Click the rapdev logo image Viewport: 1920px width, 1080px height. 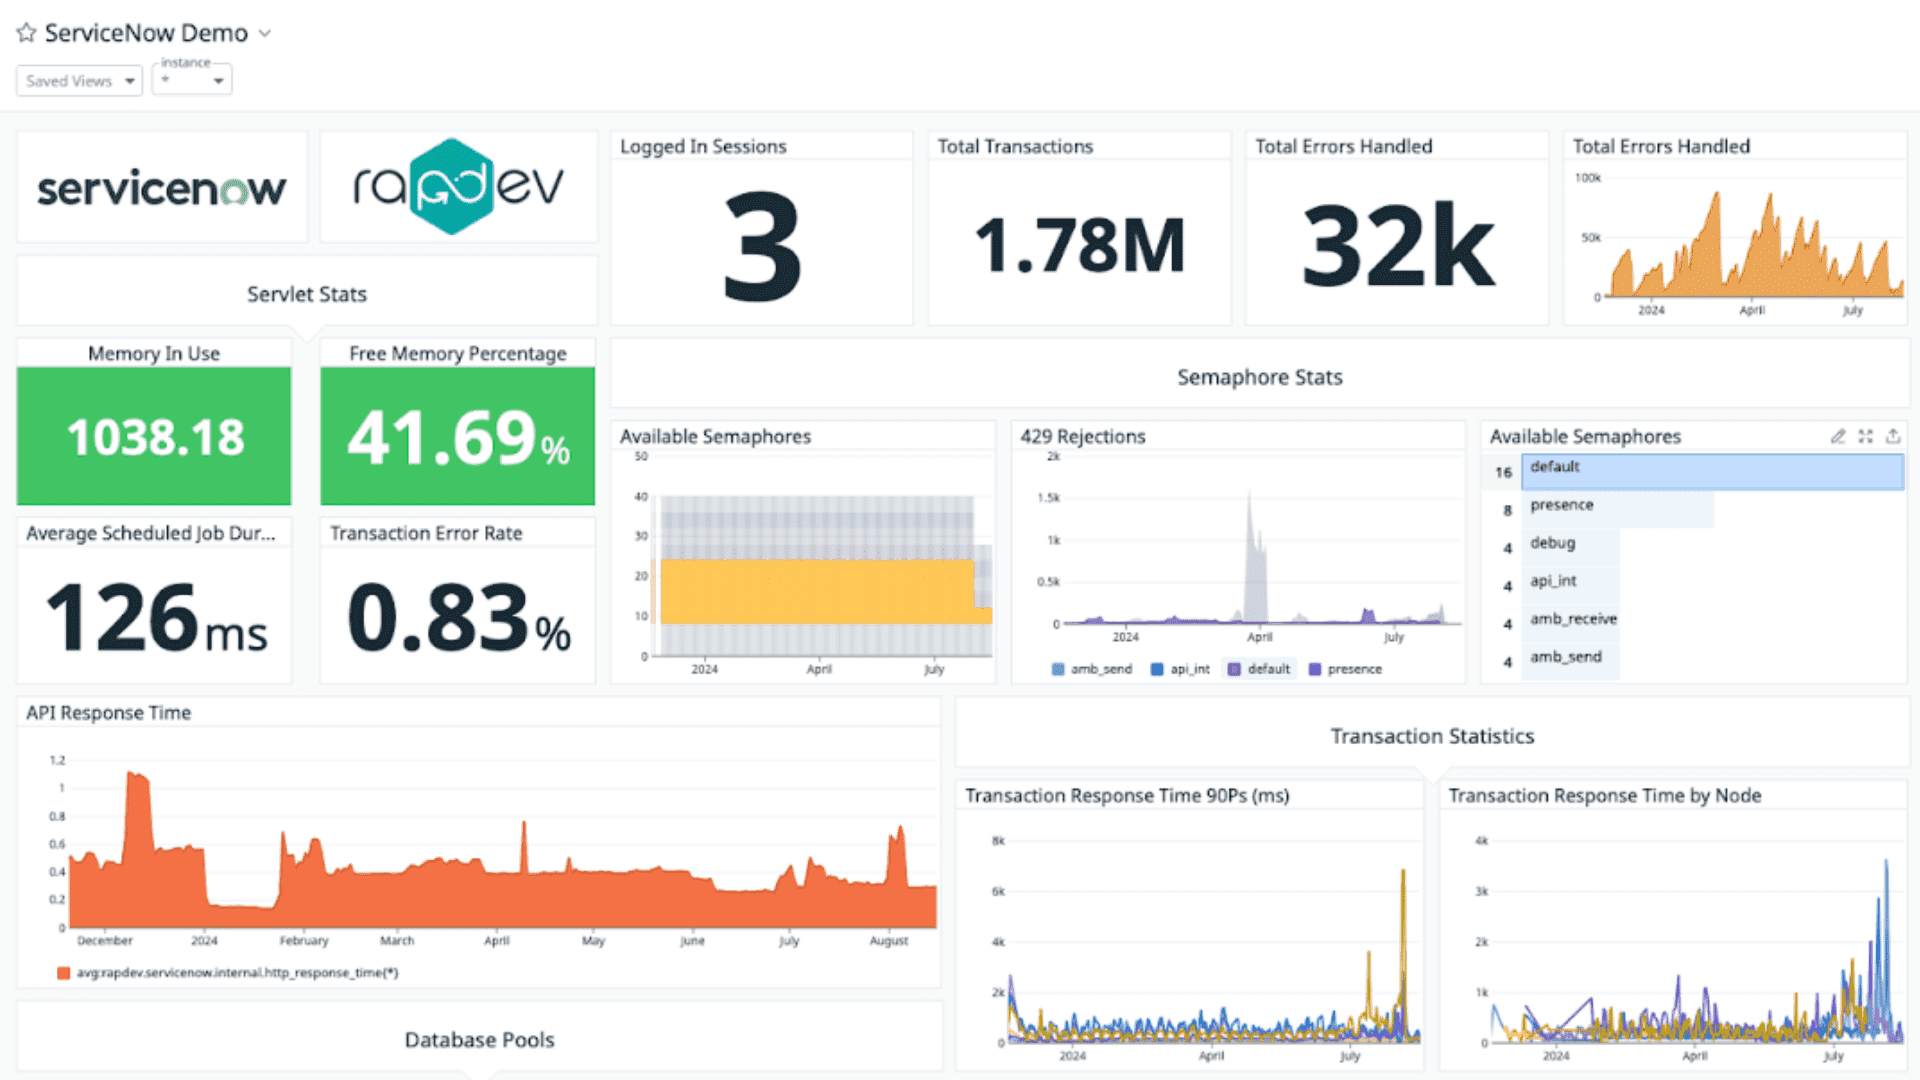(458, 187)
